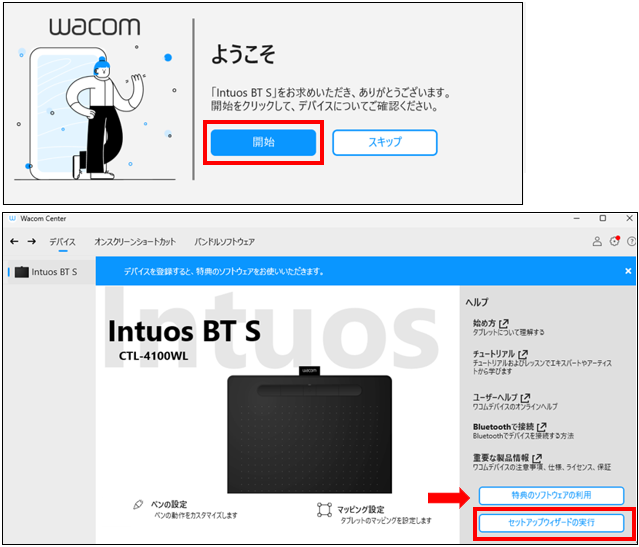This screenshot has height=547, width=639.
Task: Close the Wacom Center window
Action: tap(629, 218)
